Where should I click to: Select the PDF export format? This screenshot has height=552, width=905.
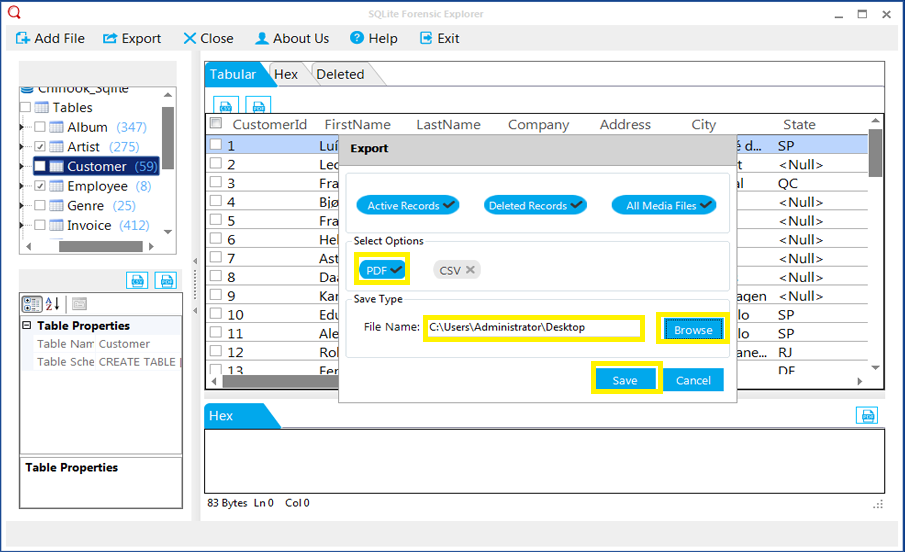pyautogui.click(x=382, y=270)
